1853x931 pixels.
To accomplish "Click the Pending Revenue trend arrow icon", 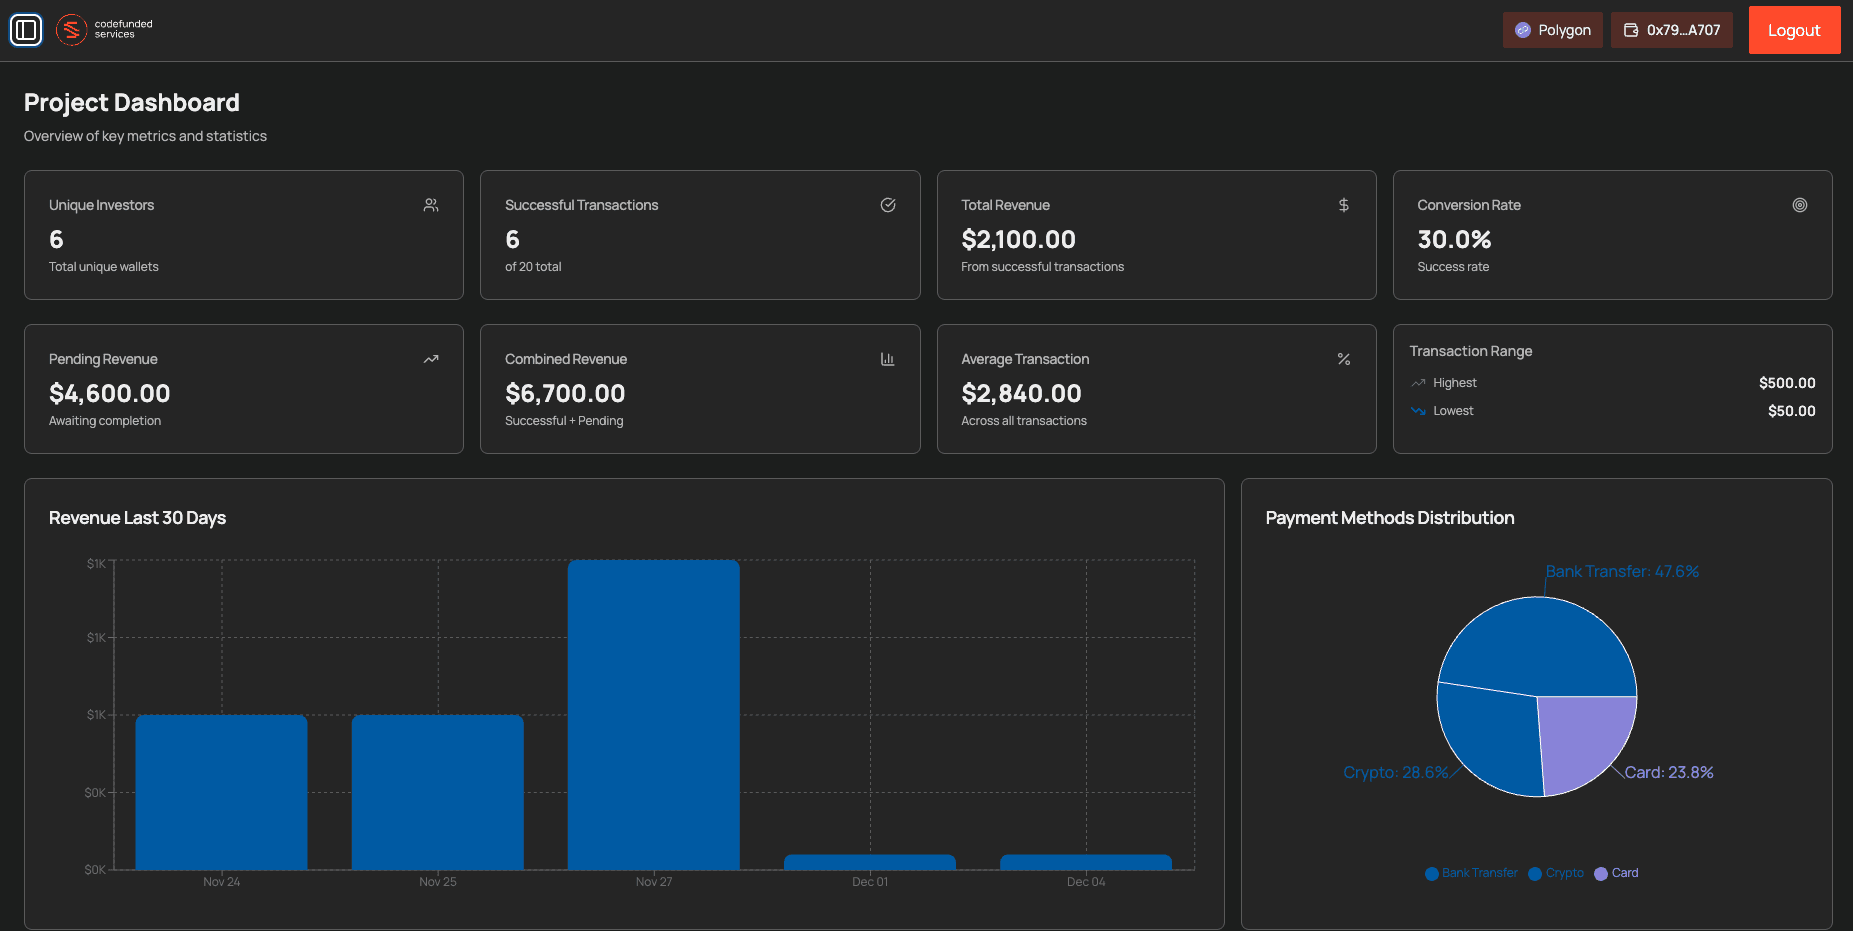I will [431, 359].
